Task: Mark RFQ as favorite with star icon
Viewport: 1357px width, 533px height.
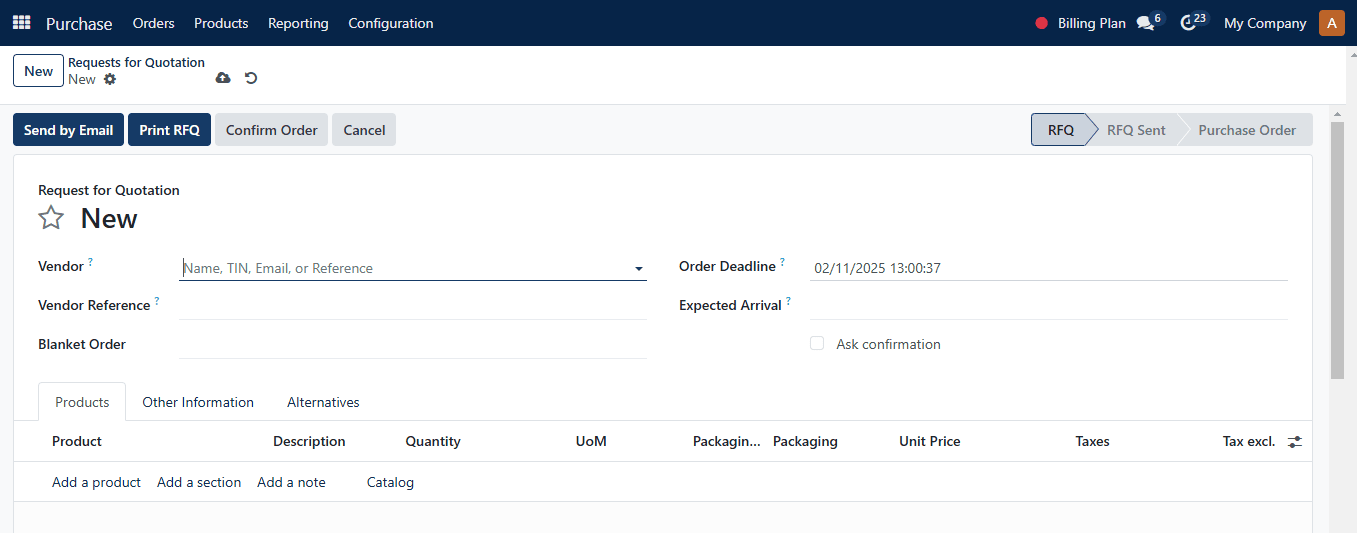Action: (x=51, y=218)
